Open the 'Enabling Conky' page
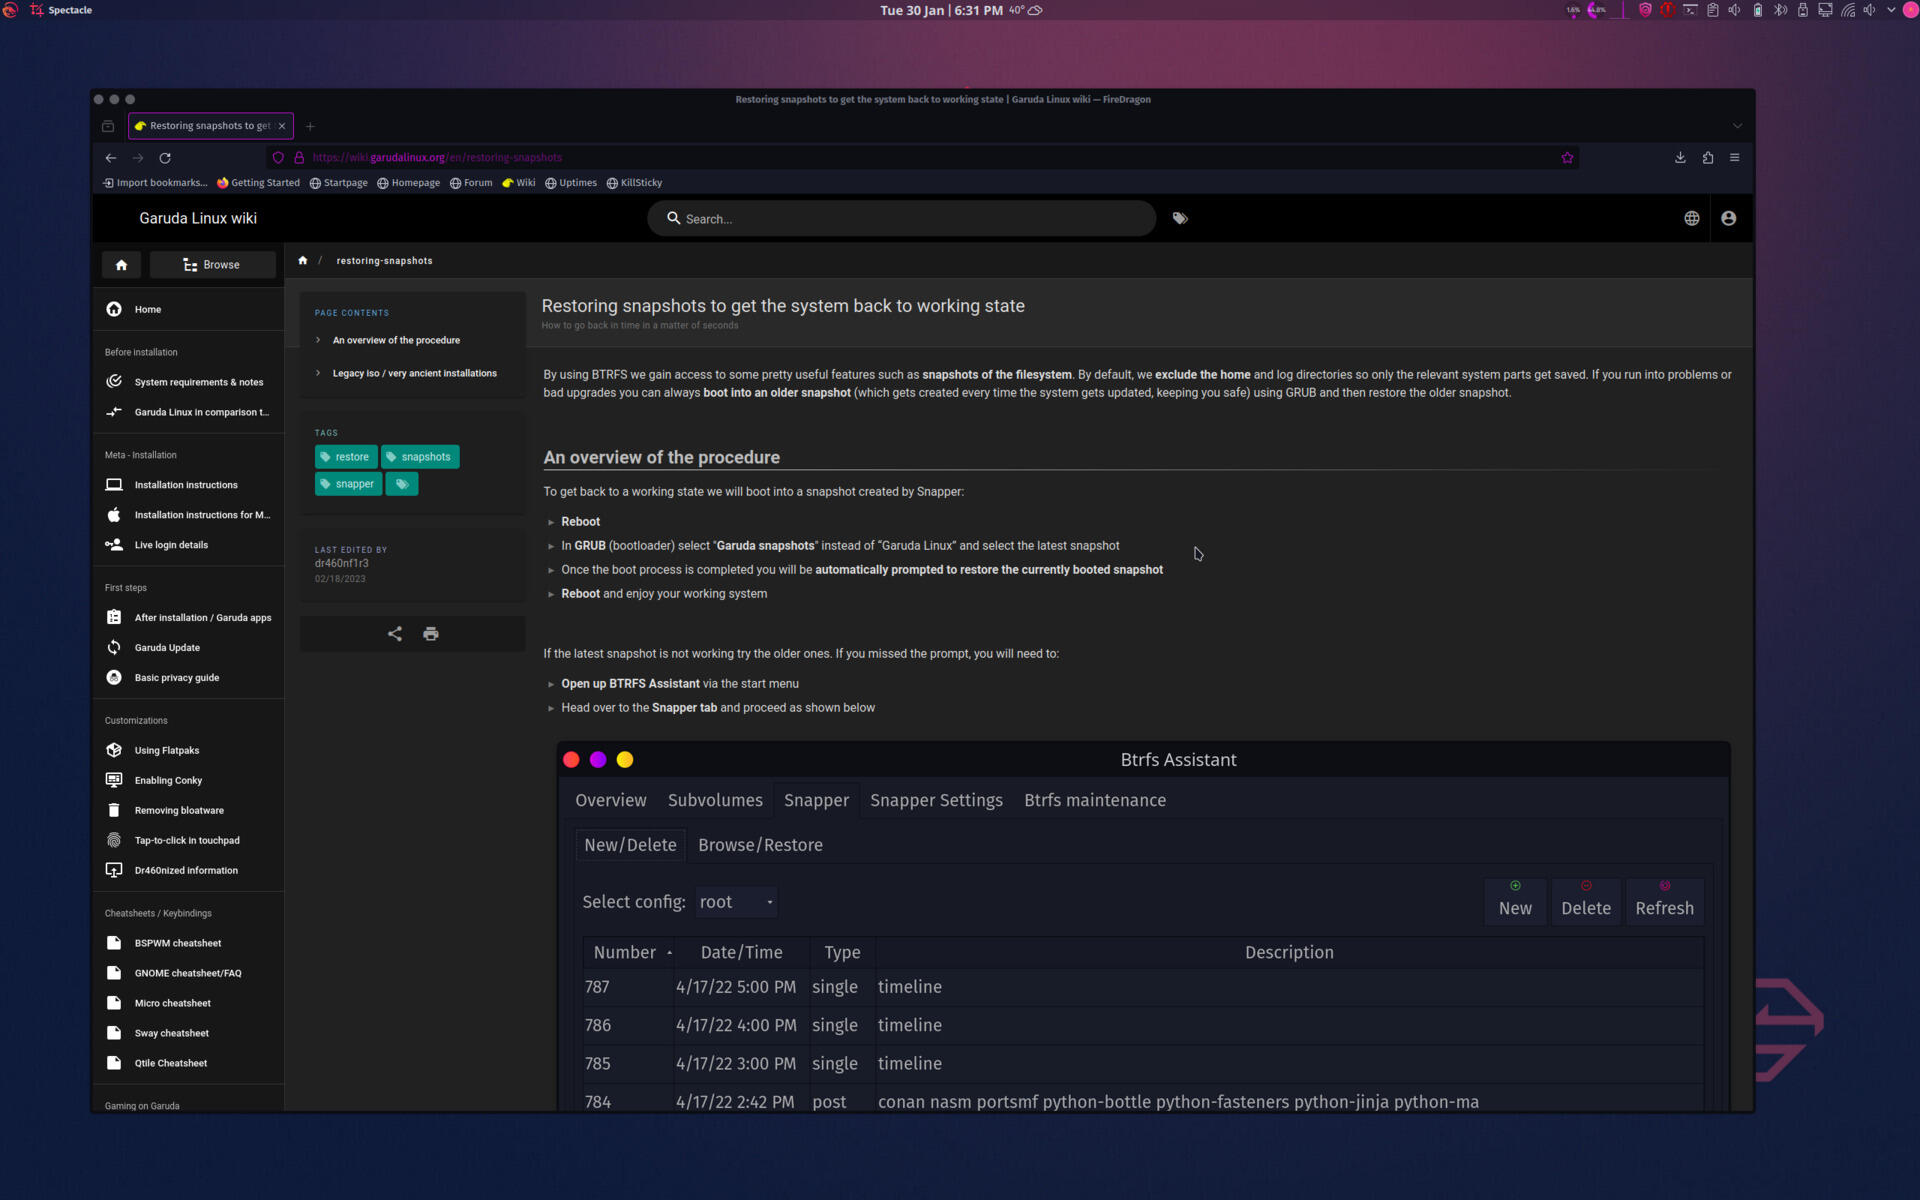This screenshot has width=1920, height=1200. [x=187, y=781]
